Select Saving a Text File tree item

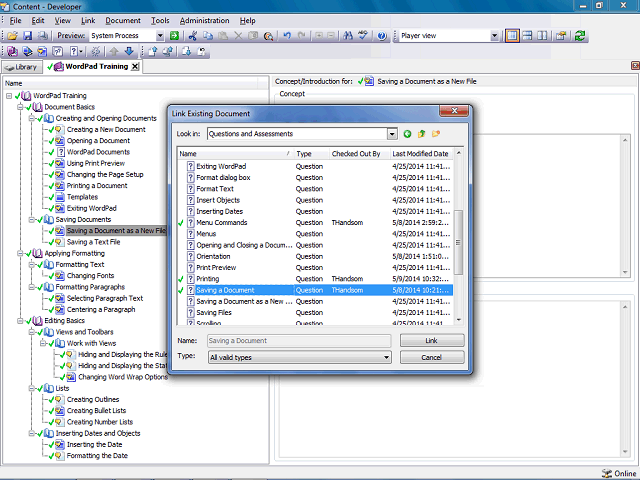[x=93, y=242]
